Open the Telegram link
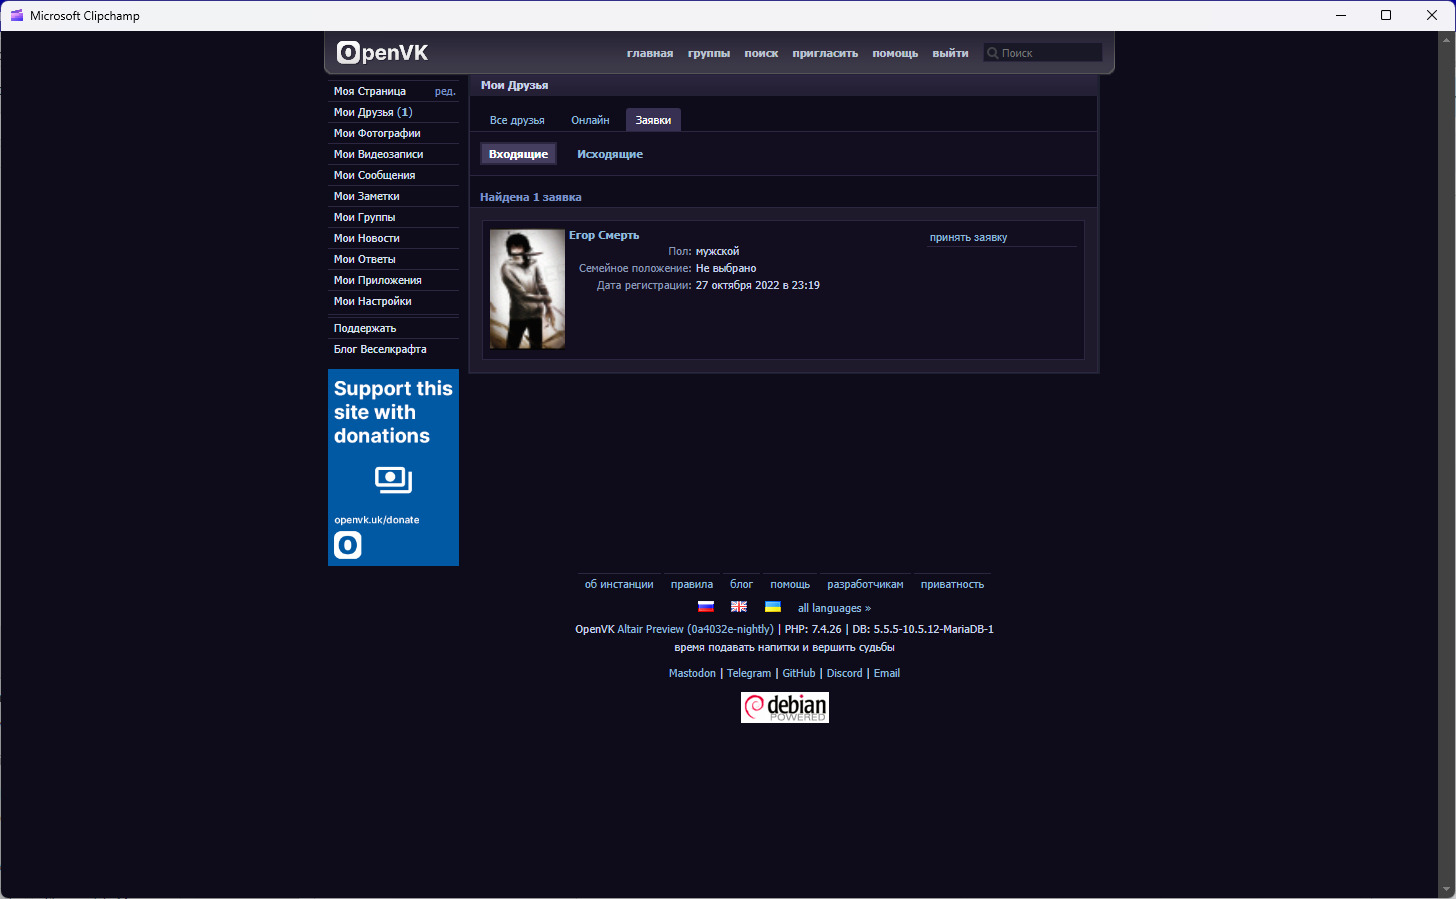This screenshot has height=899, width=1456. [749, 673]
